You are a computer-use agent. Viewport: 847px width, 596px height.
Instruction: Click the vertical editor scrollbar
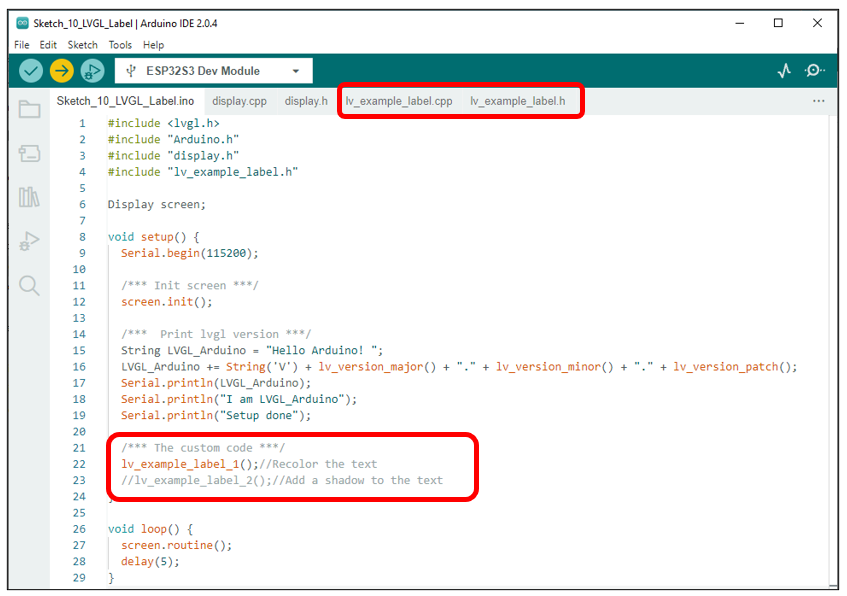tap(835, 351)
